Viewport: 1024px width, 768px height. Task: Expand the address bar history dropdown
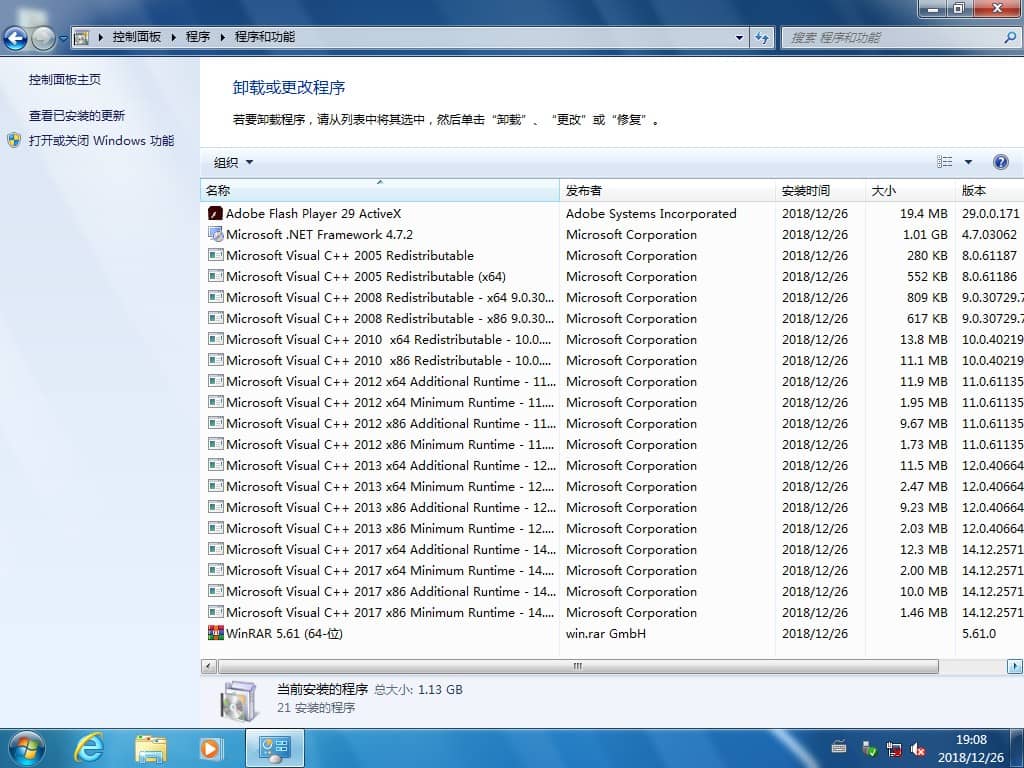coord(738,37)
